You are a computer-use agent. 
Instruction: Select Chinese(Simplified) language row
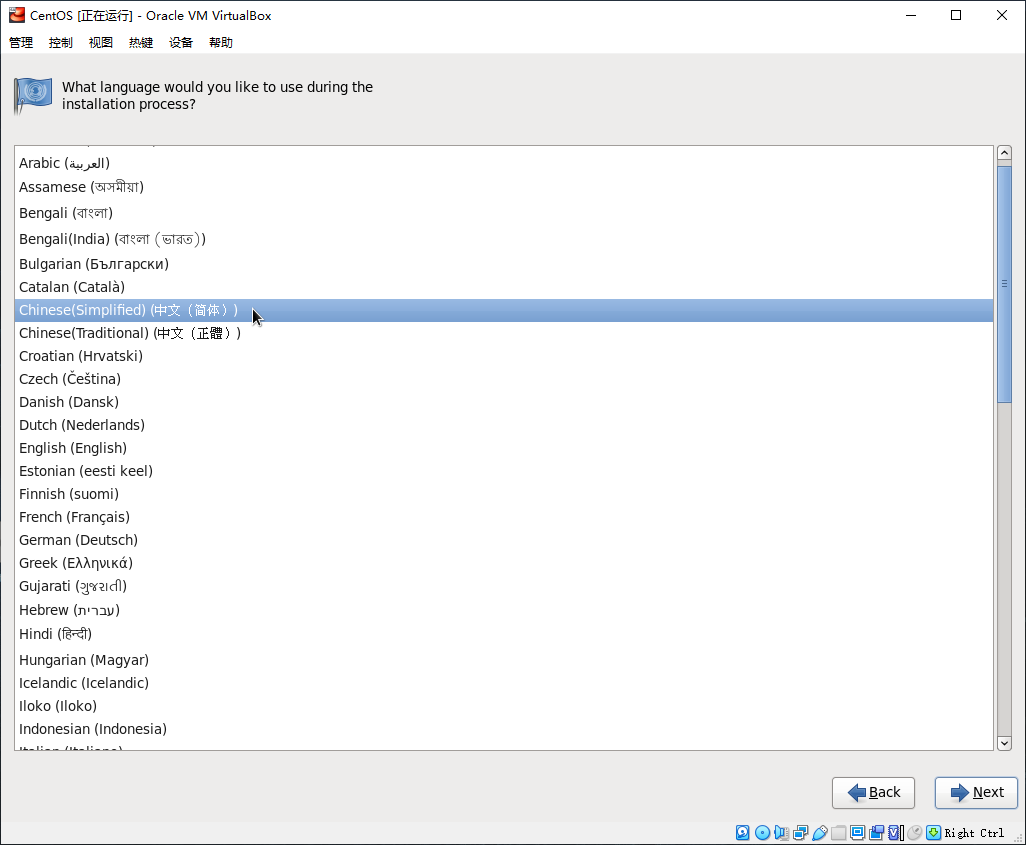pos(504,310)
